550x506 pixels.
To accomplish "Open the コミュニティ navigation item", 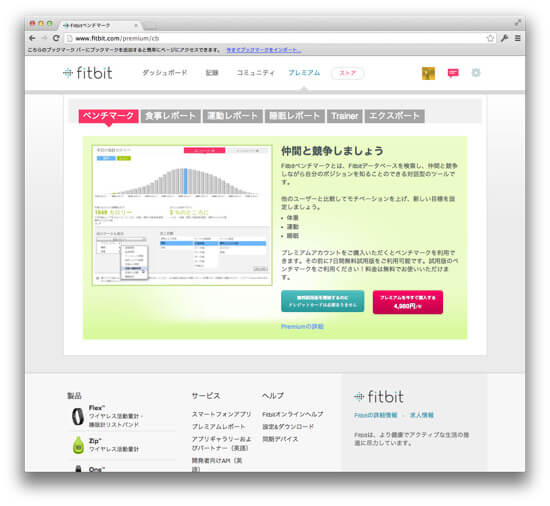I will [255, 73].
